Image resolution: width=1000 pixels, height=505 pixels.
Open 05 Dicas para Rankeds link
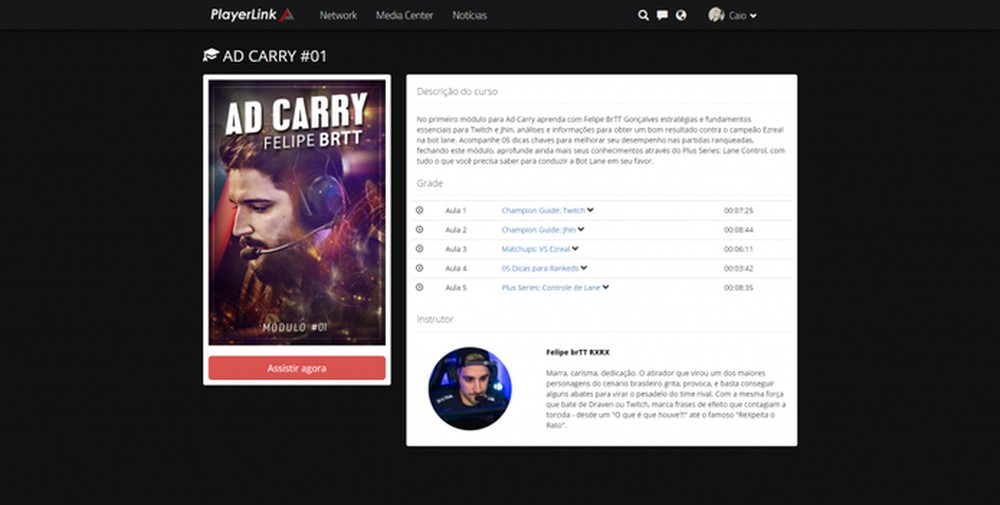tap(540, 268)
